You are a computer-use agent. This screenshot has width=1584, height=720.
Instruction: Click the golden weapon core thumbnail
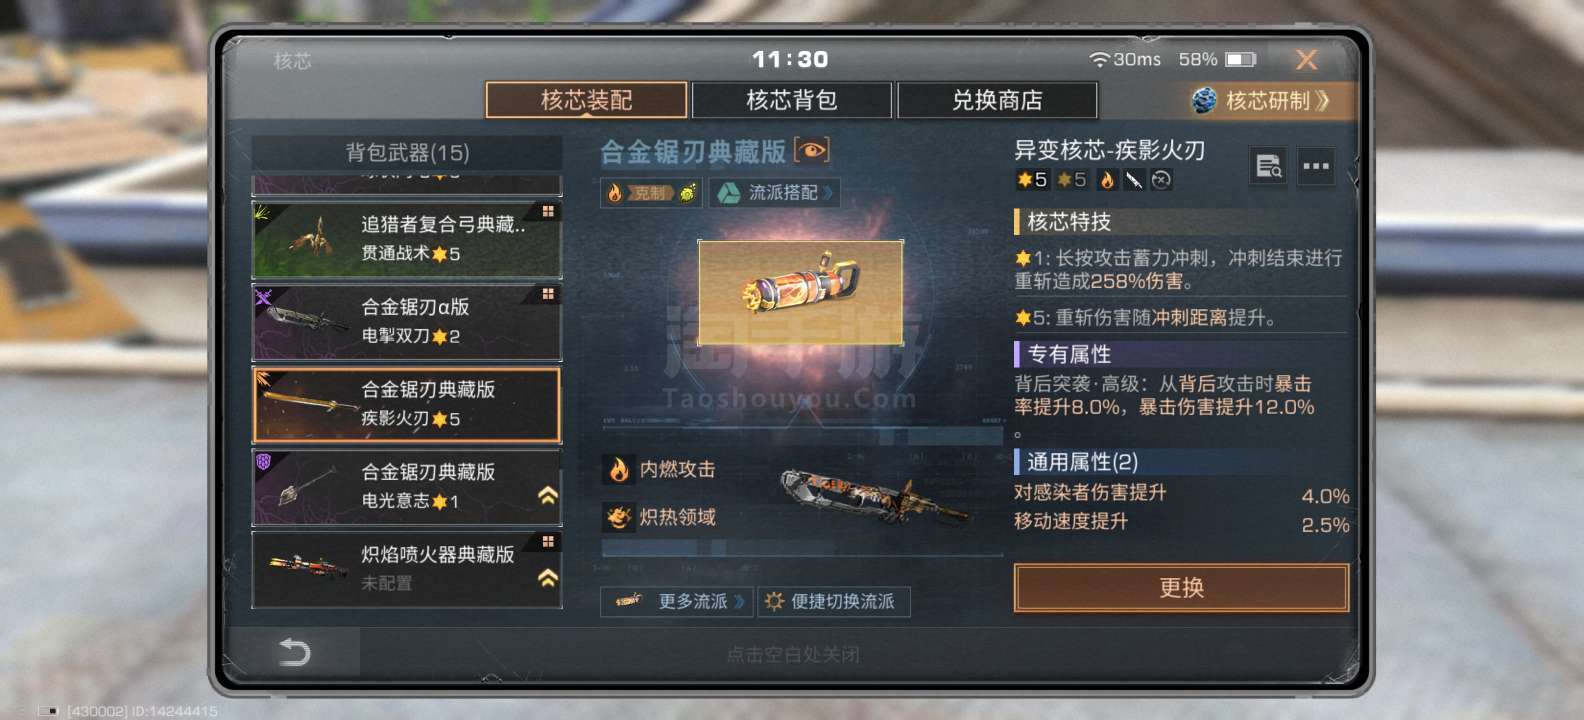point(801,292)
